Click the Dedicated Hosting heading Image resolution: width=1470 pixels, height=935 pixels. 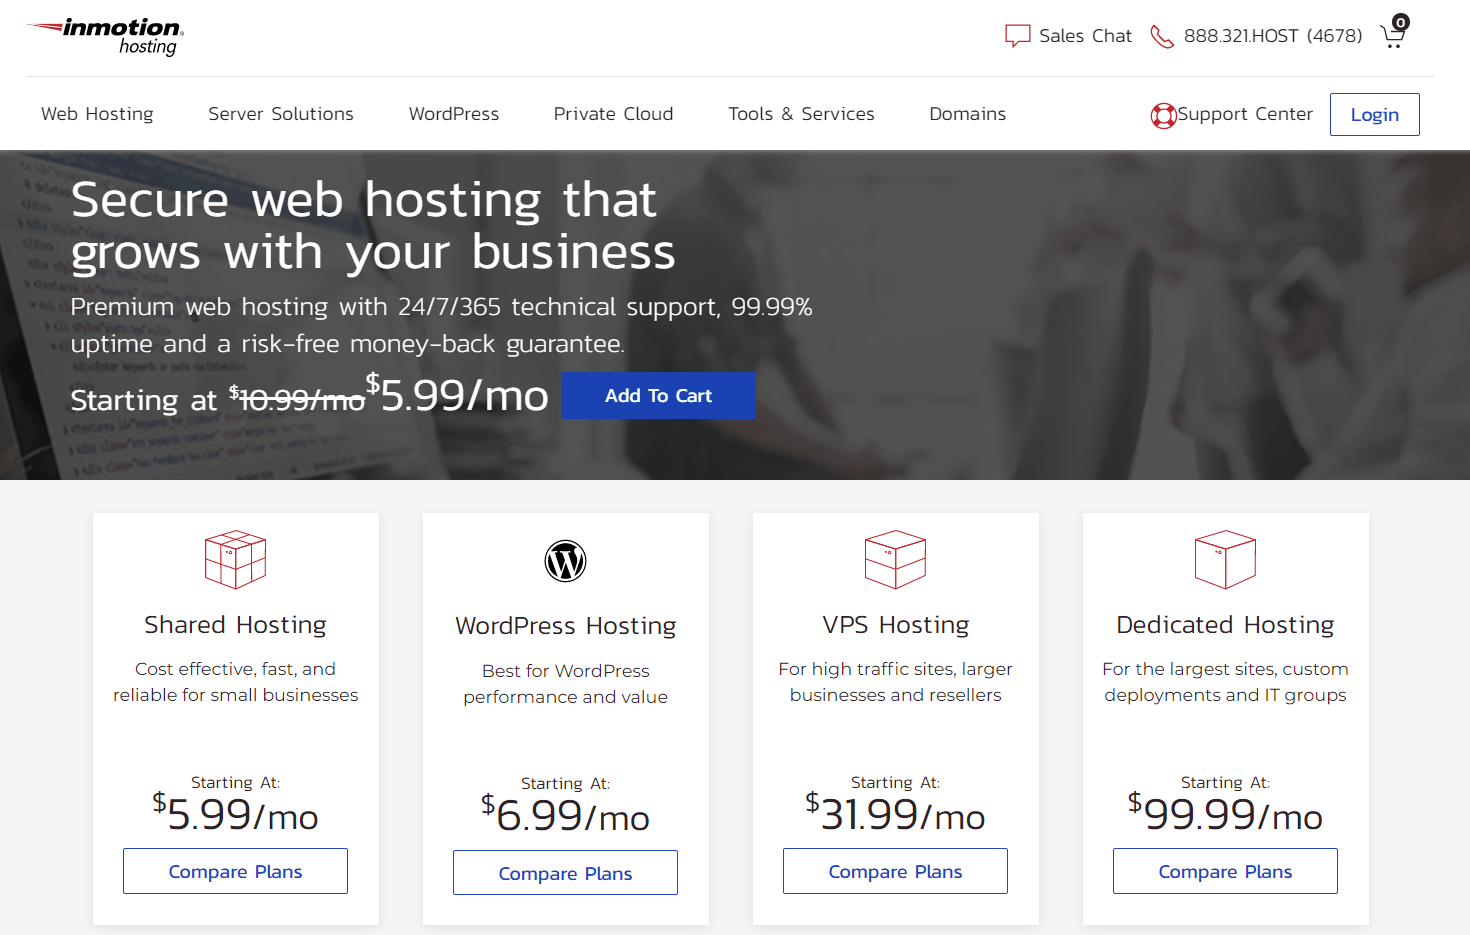[1225, 625]
